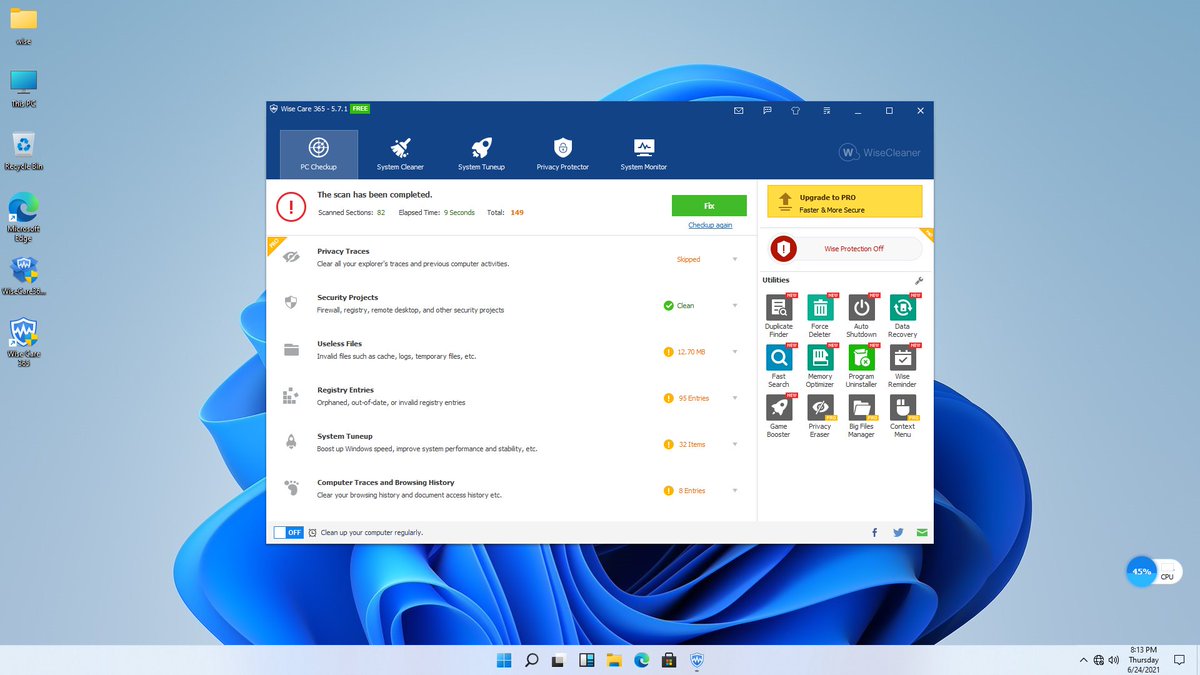This screenshot has width=1200, height=675.
Task: Click the 45% CPU floating widget
Action: 1154,572
